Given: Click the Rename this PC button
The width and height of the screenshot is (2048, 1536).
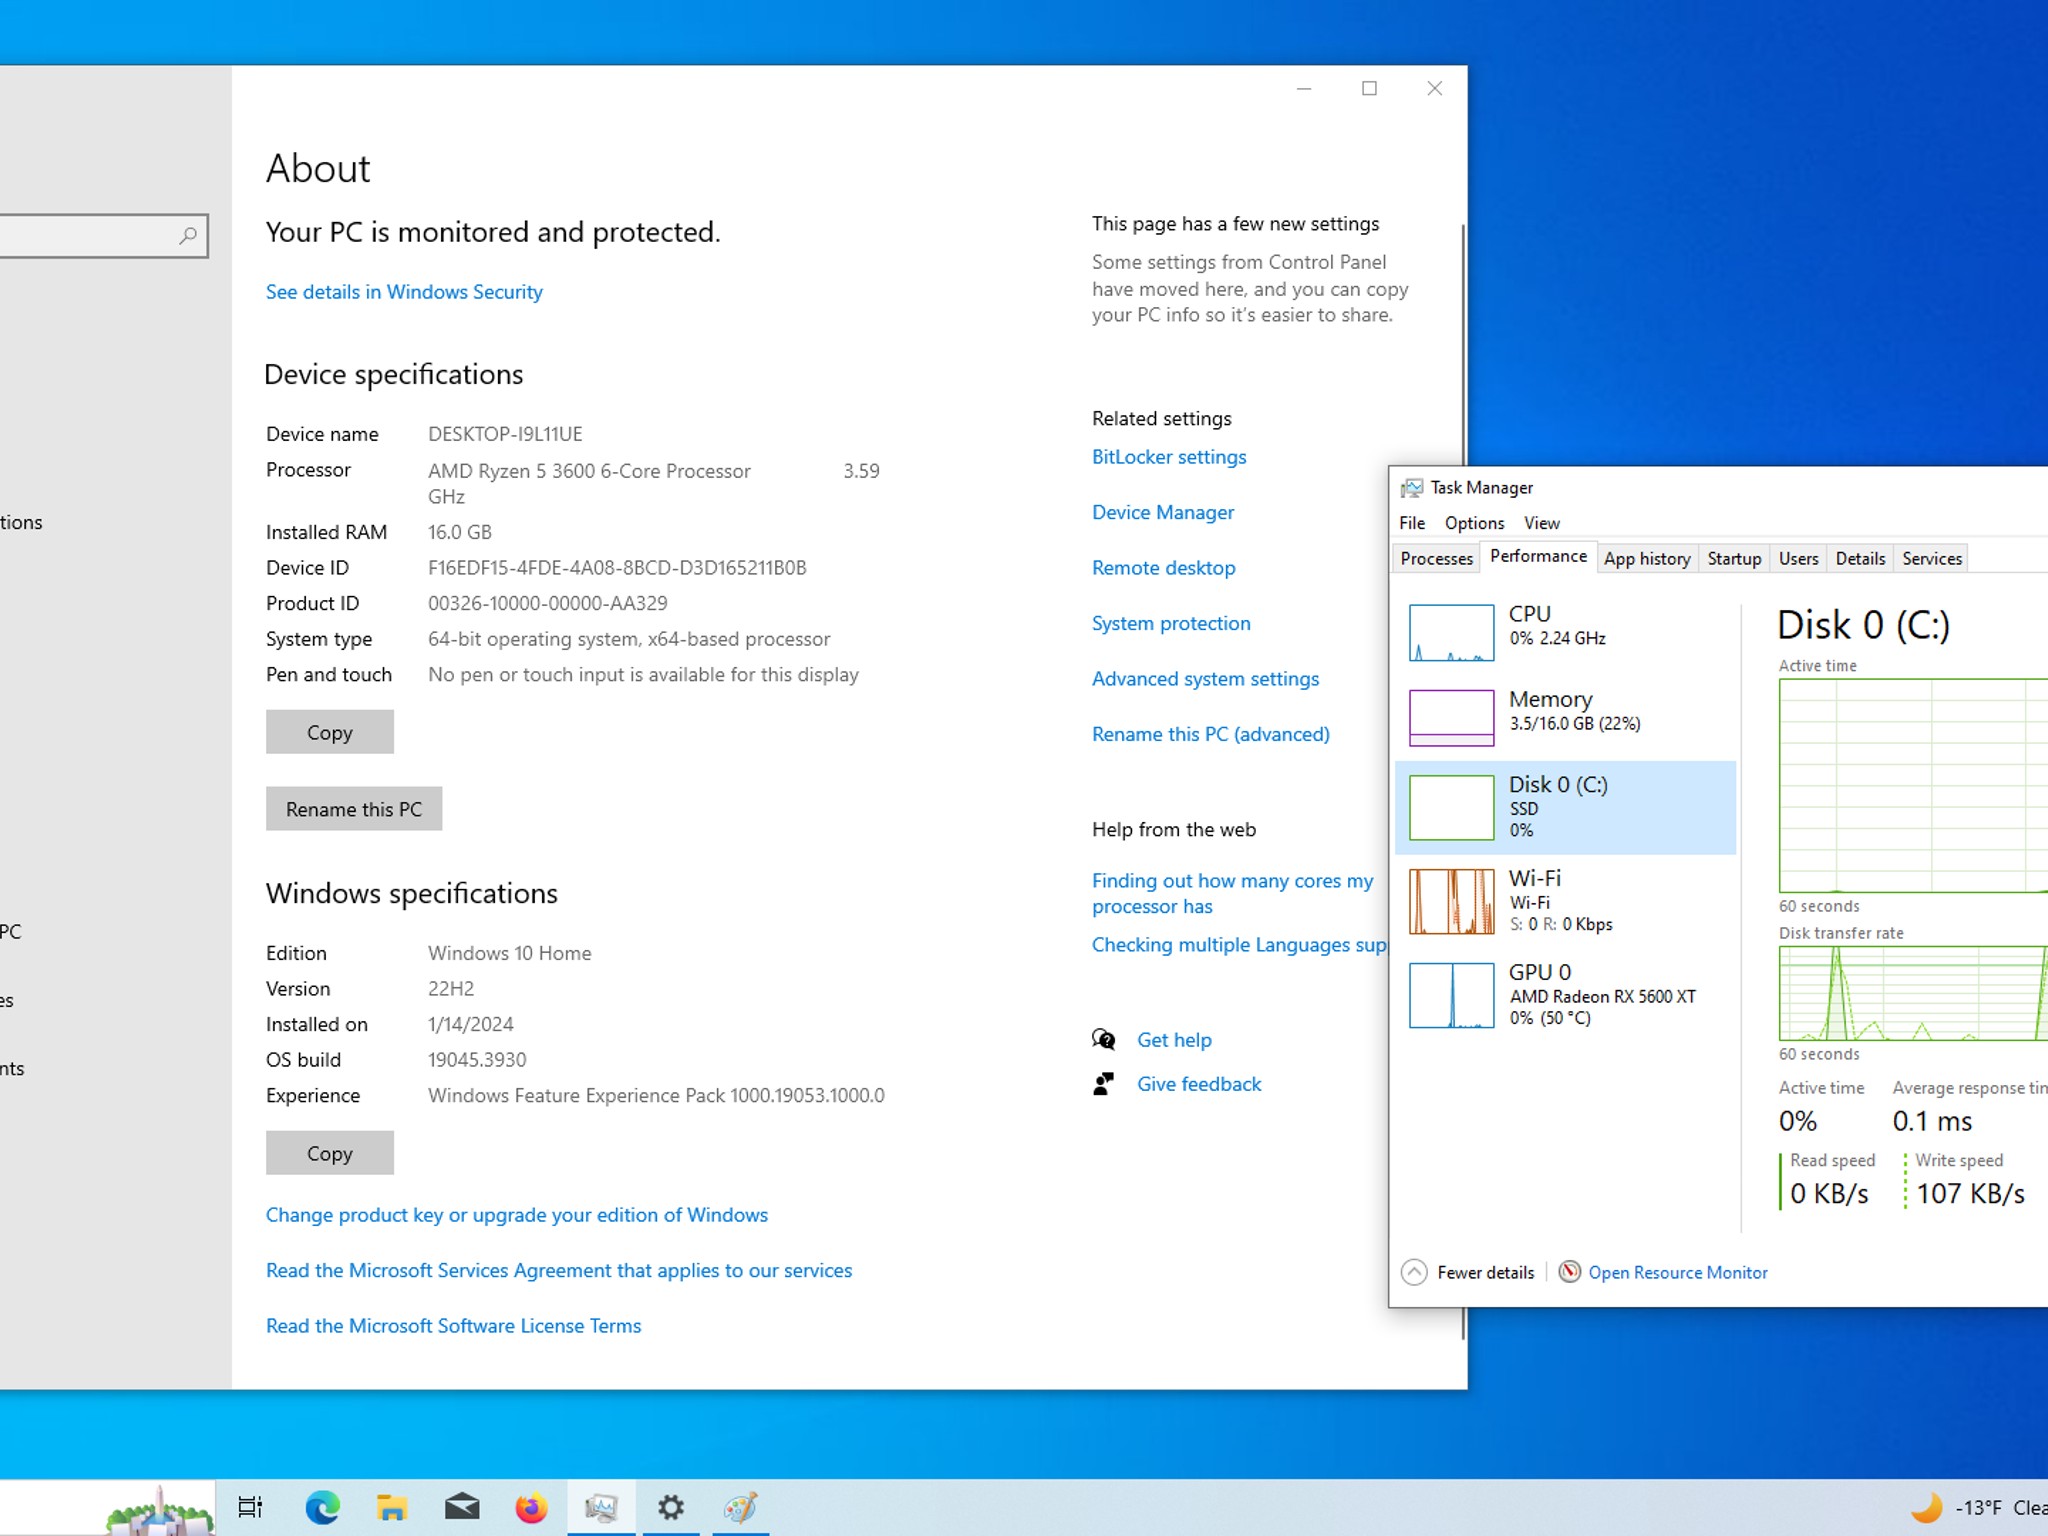Looking at the screenshot, I should [x=354, y=809].
